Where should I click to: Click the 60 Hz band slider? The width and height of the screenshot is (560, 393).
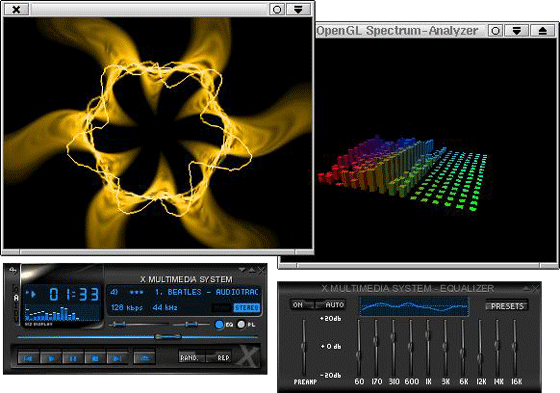click(359, 347)
